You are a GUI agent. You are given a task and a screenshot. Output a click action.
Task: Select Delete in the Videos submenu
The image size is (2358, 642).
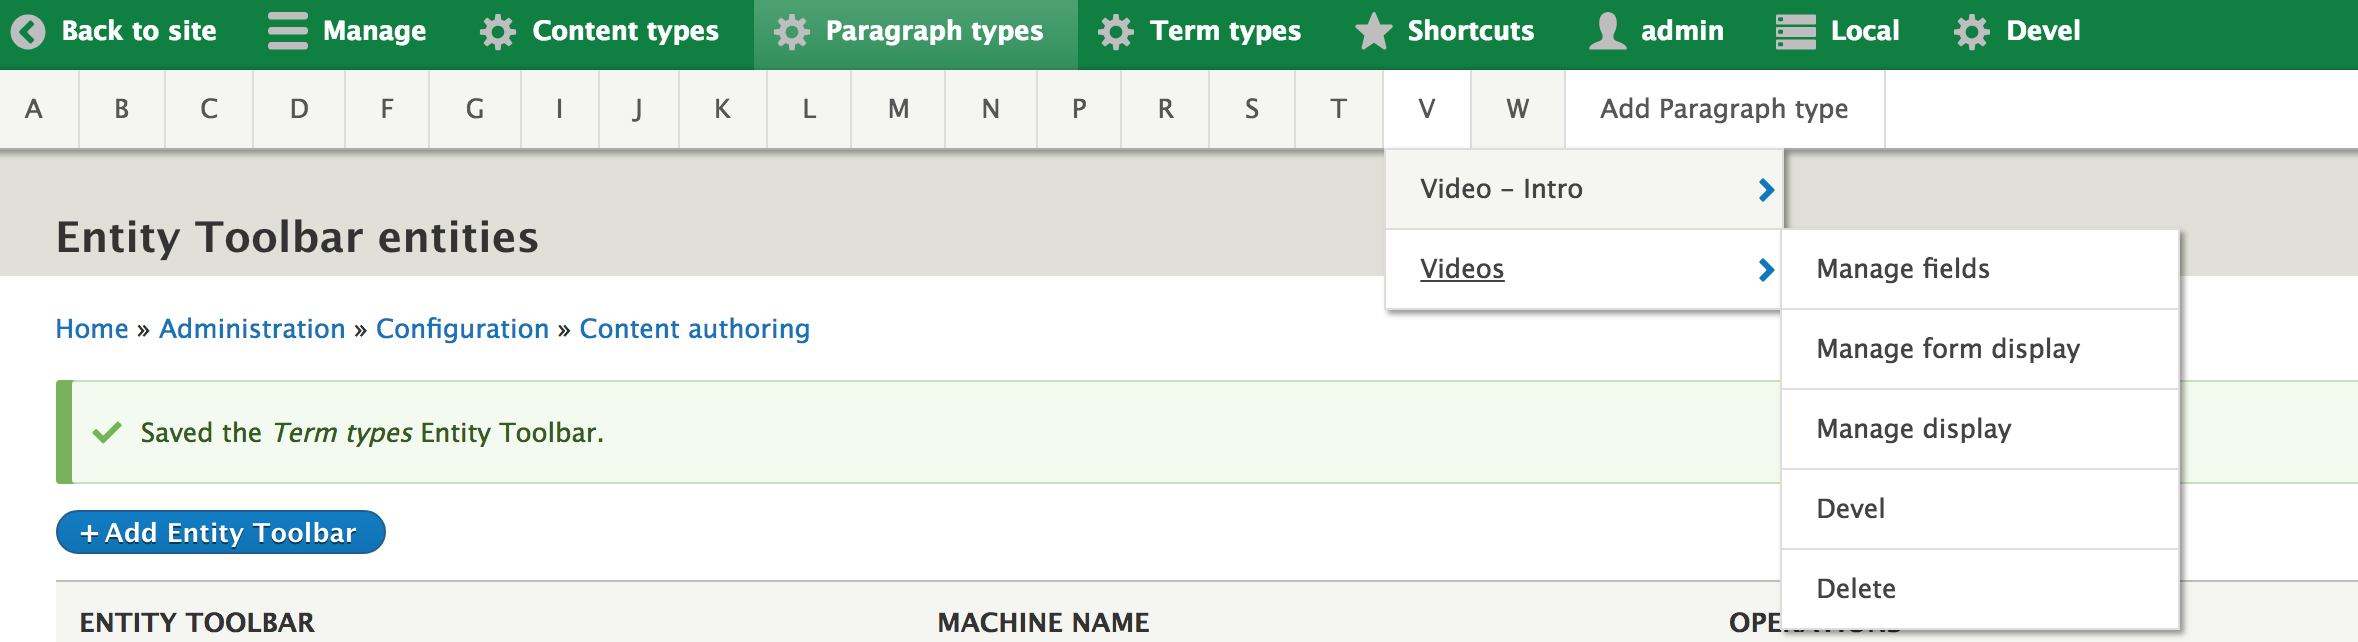1980,589
